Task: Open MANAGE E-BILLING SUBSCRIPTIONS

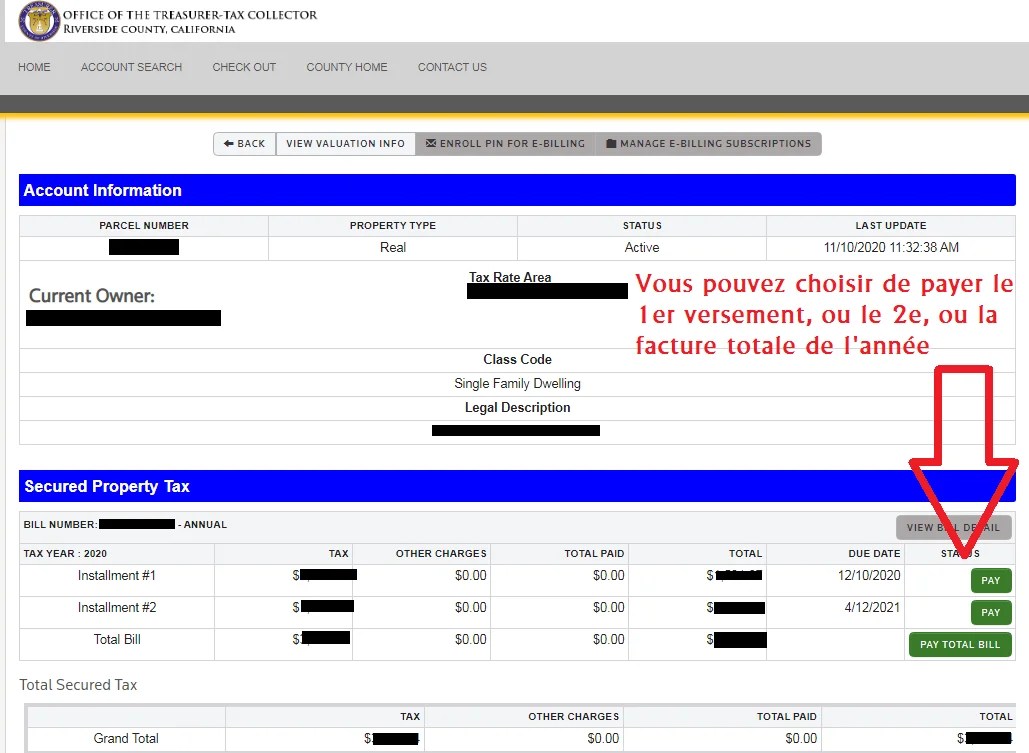Action: click(709, 143)
